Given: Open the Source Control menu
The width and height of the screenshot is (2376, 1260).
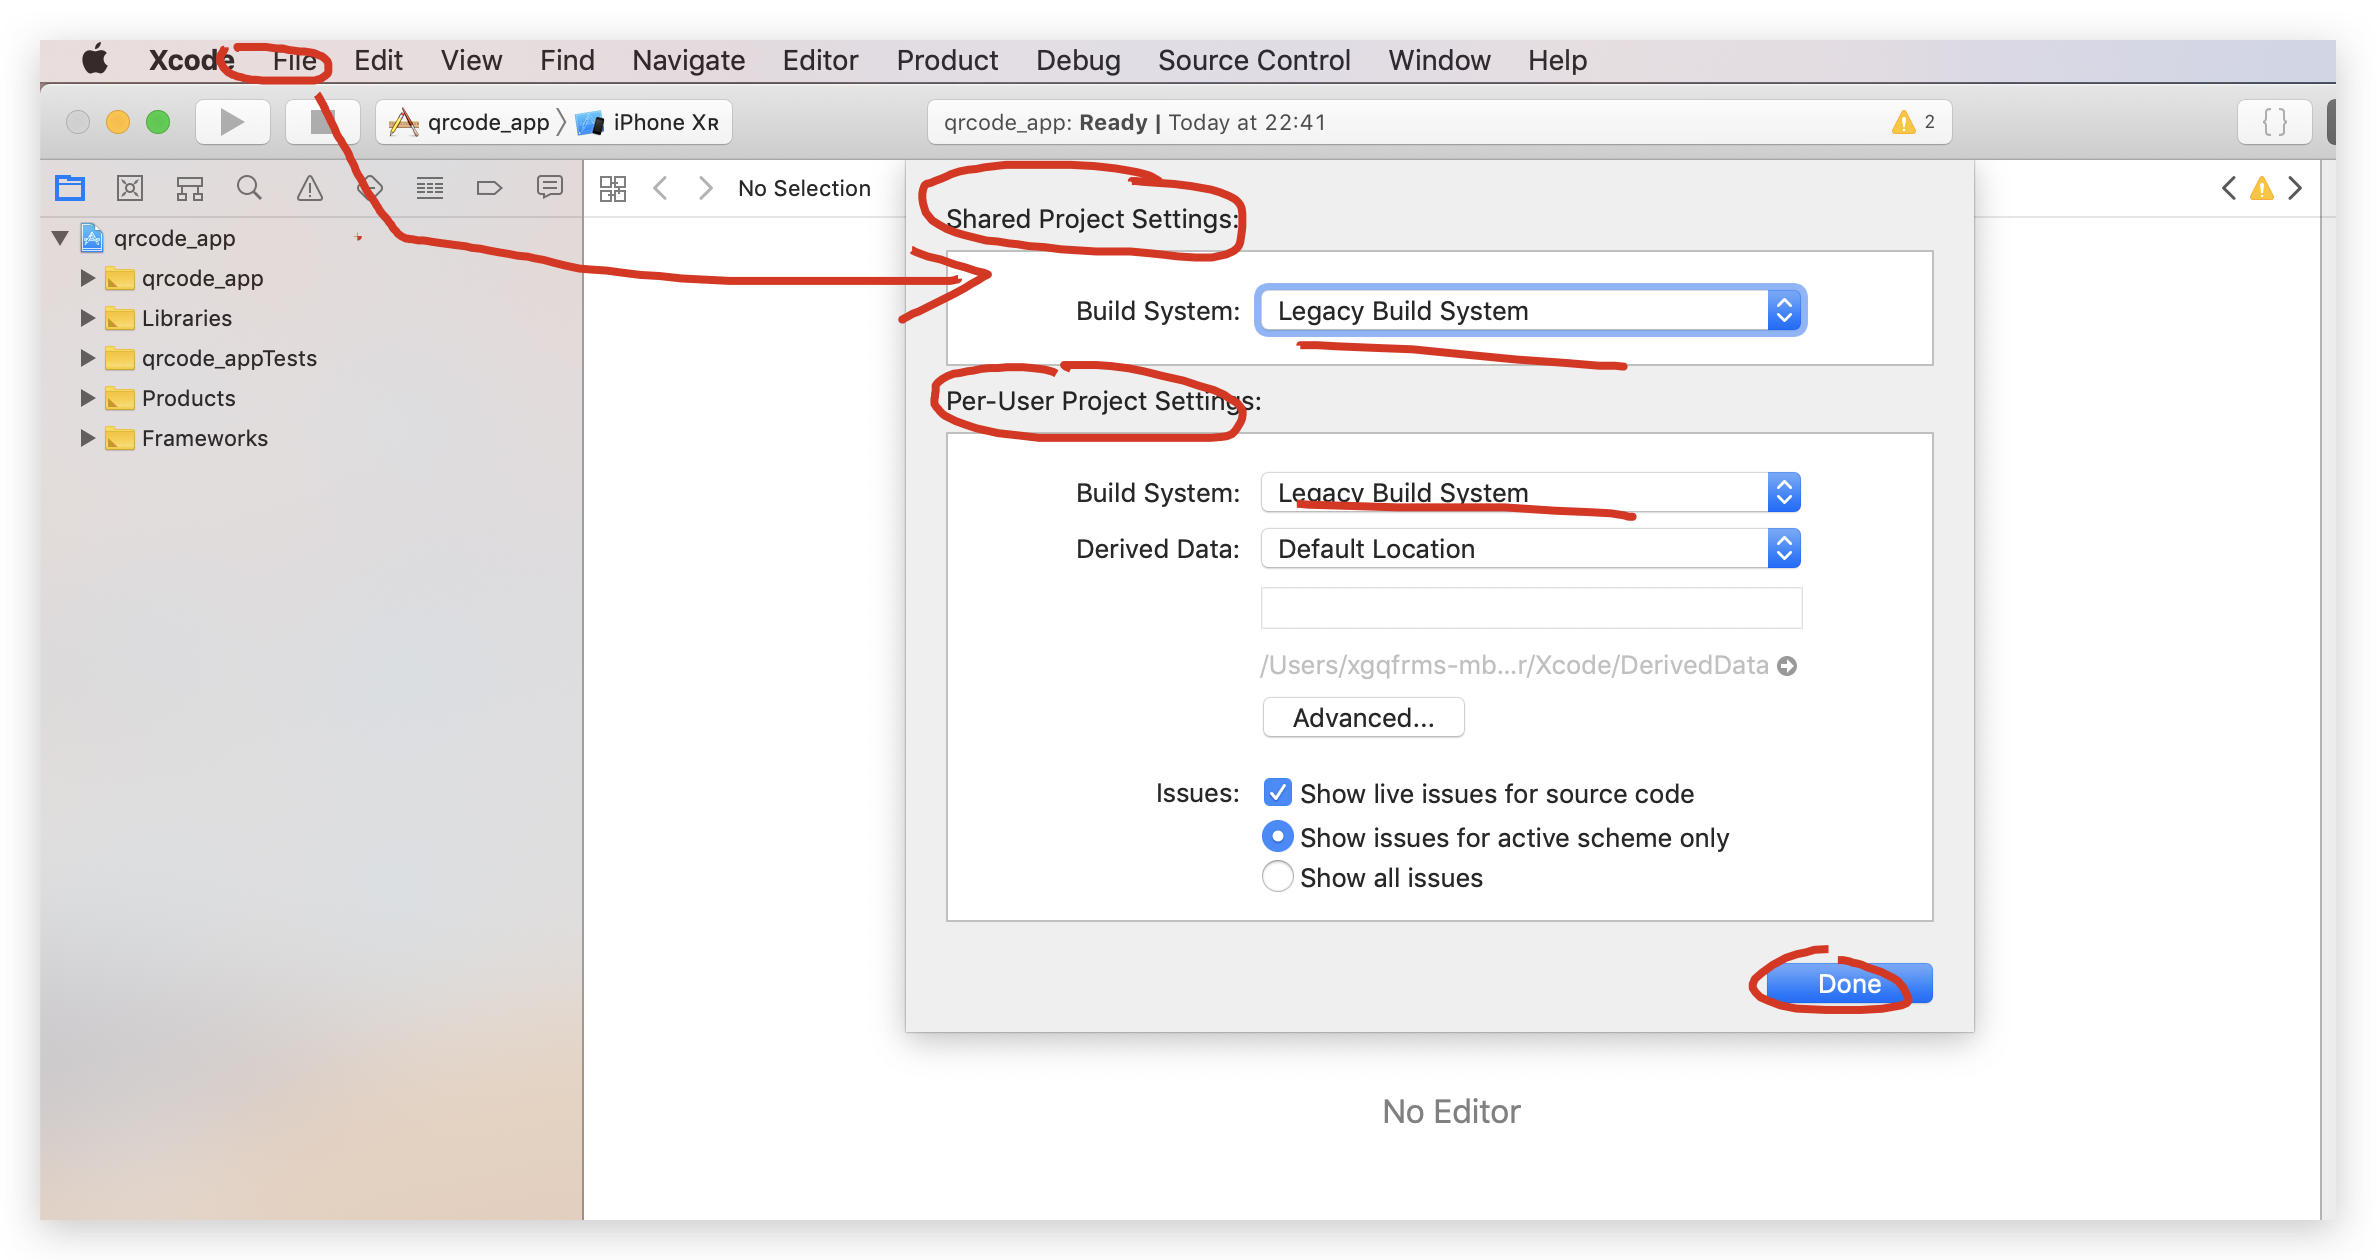Looking at the screenshot, I should 1254,60.
